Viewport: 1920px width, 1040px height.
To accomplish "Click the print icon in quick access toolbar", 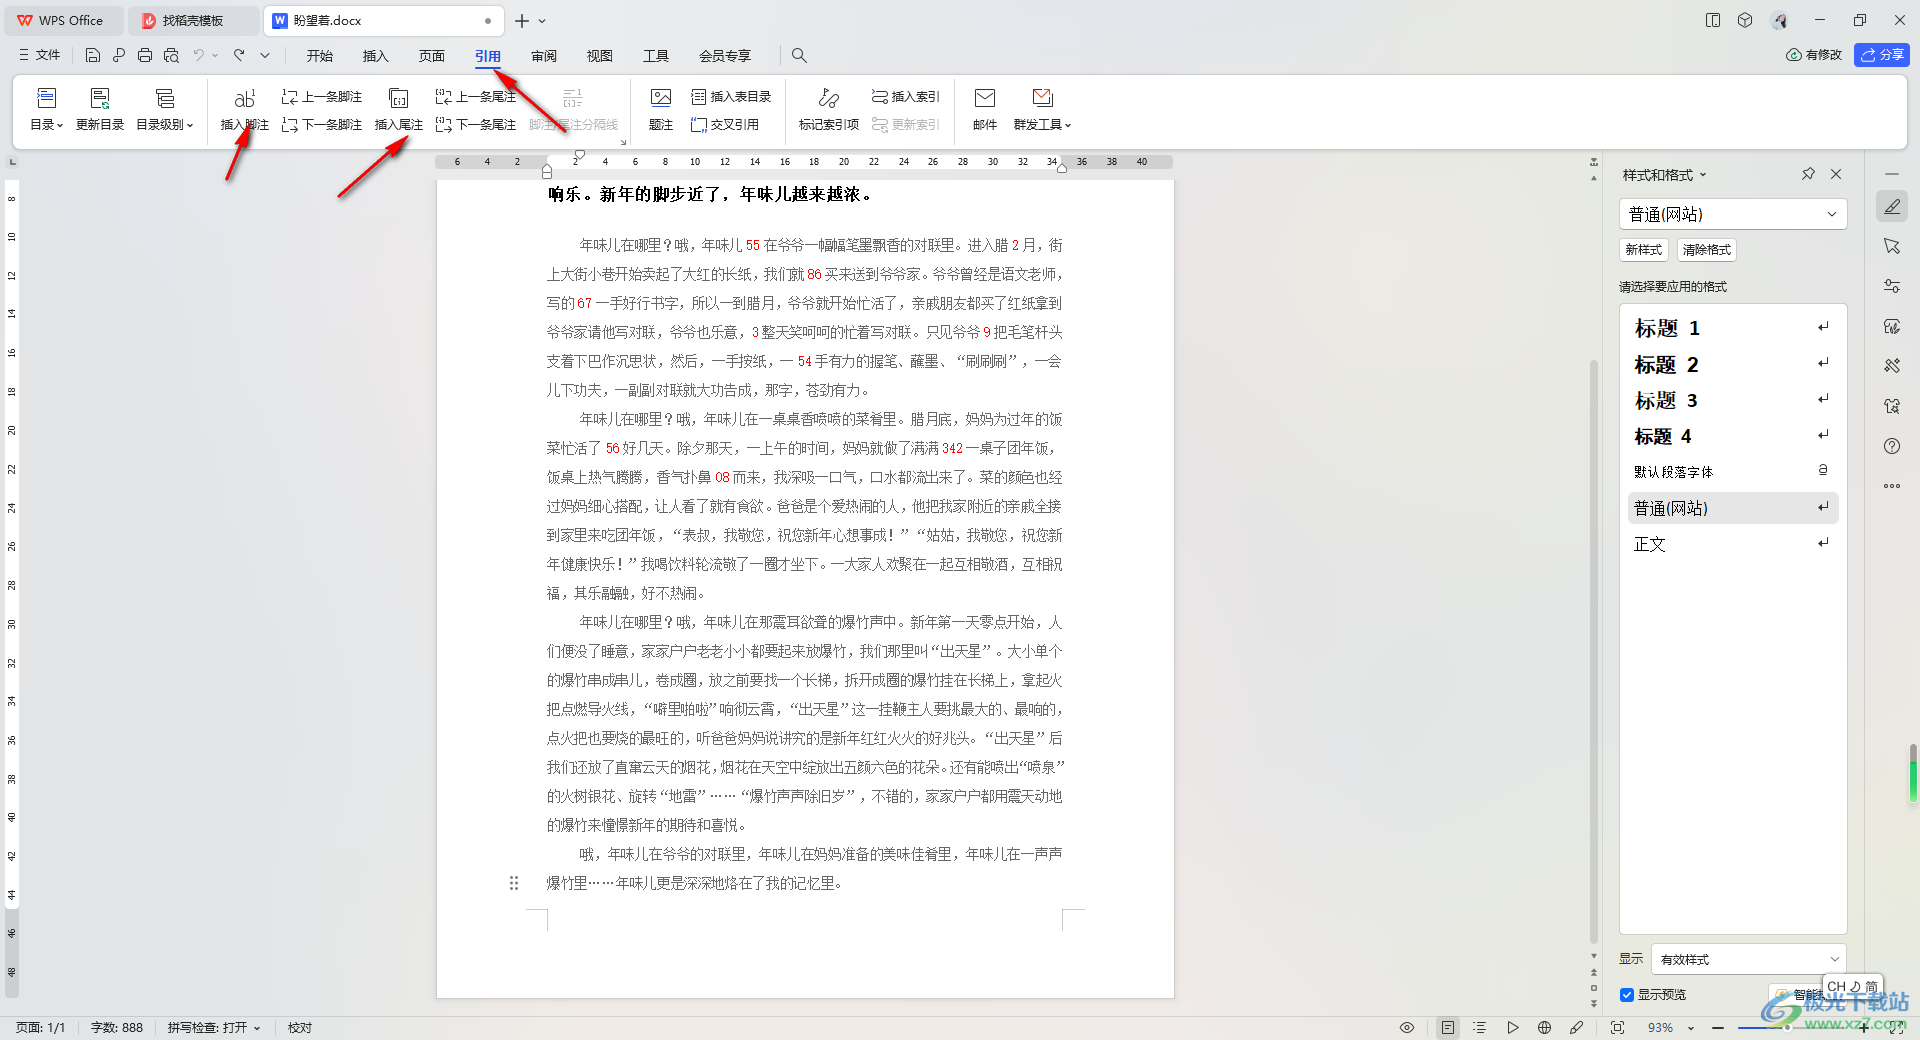I will 145,55.
